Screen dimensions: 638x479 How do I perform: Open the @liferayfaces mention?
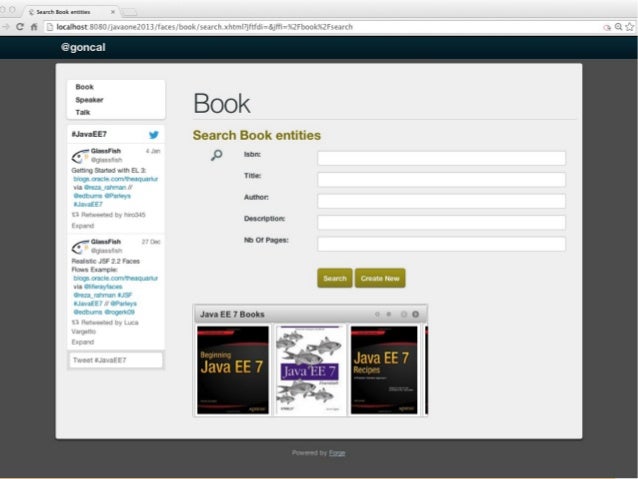click(103, 287)
